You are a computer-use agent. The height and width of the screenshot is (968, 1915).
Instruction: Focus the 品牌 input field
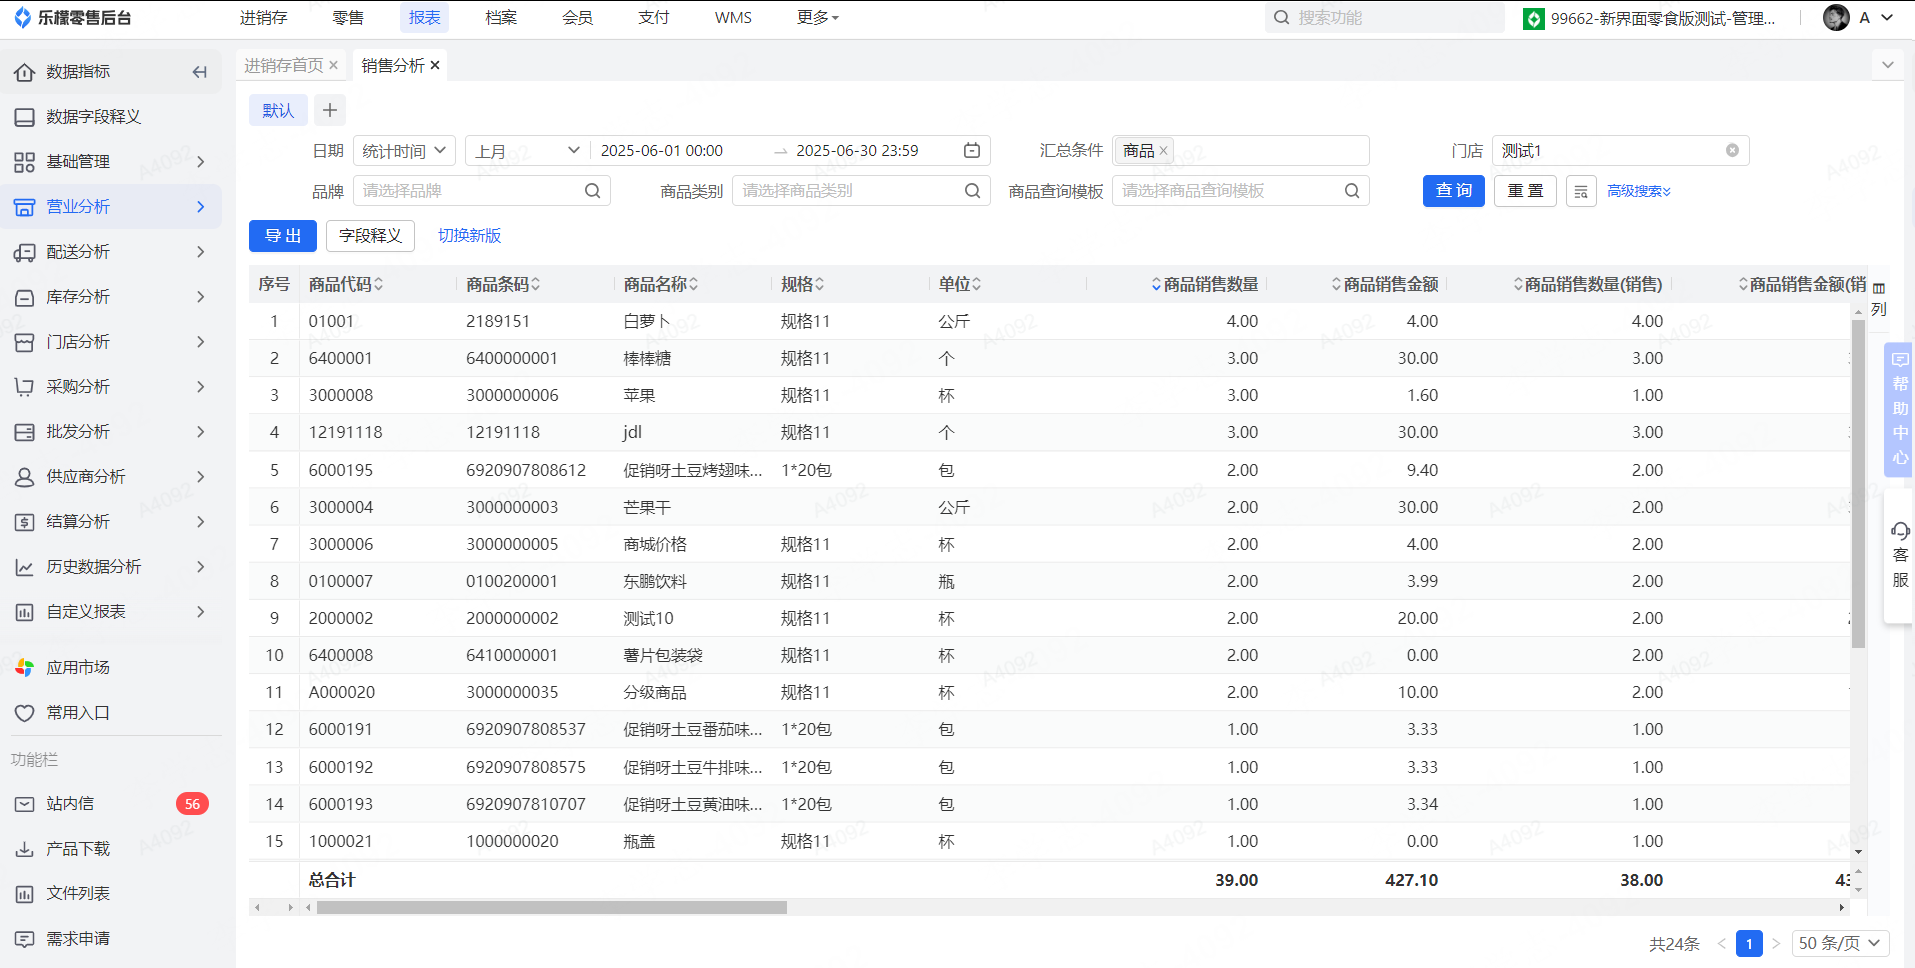click(482, 191)
